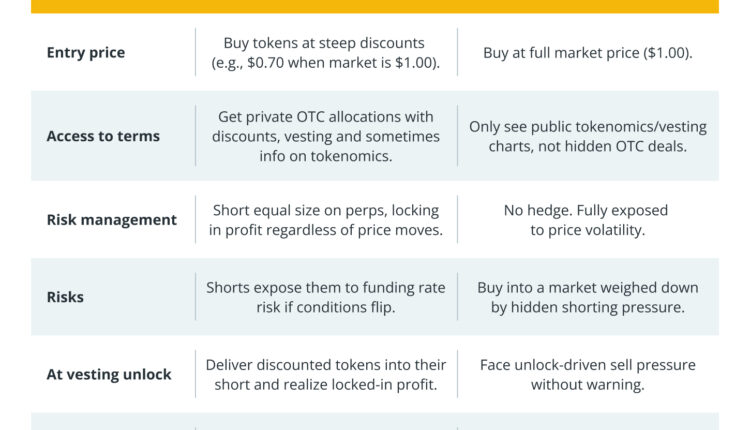
Task: Click the partially visible bottom table row
Action: point(375,421)
